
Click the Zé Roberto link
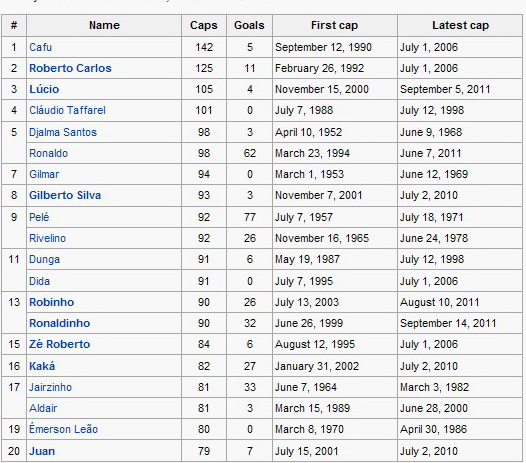tap(59, 344)
